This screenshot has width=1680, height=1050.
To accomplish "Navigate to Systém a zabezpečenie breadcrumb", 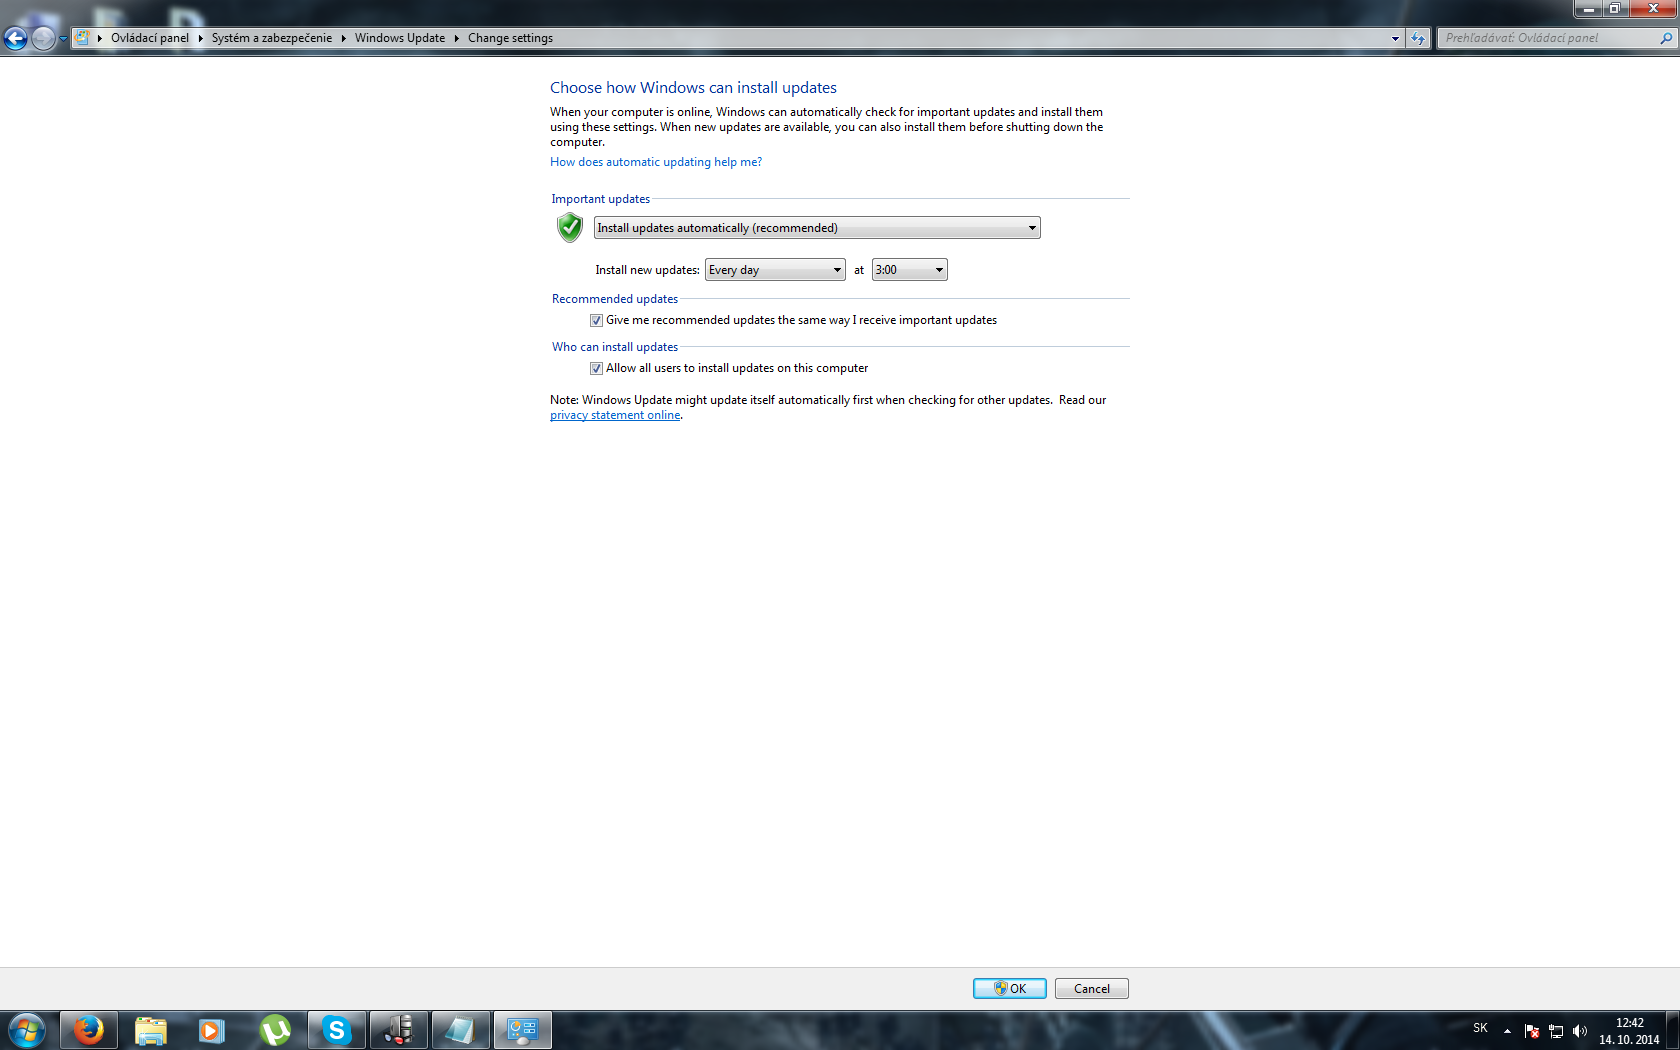I will (x=271, y=38).
